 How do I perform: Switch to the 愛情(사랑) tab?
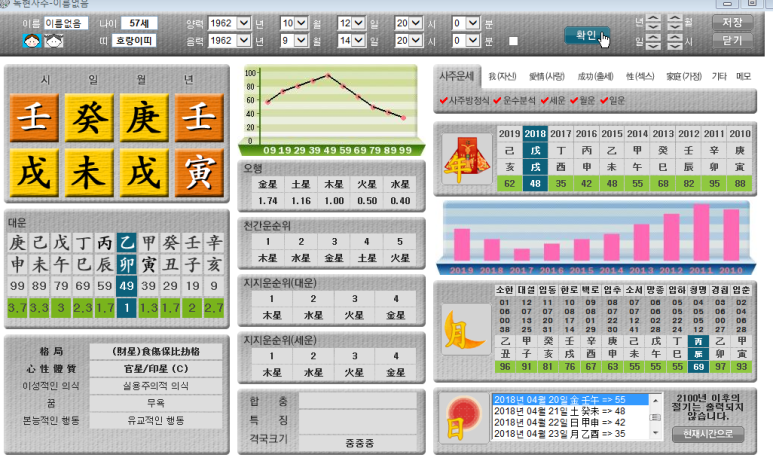[x=546, y=76]
